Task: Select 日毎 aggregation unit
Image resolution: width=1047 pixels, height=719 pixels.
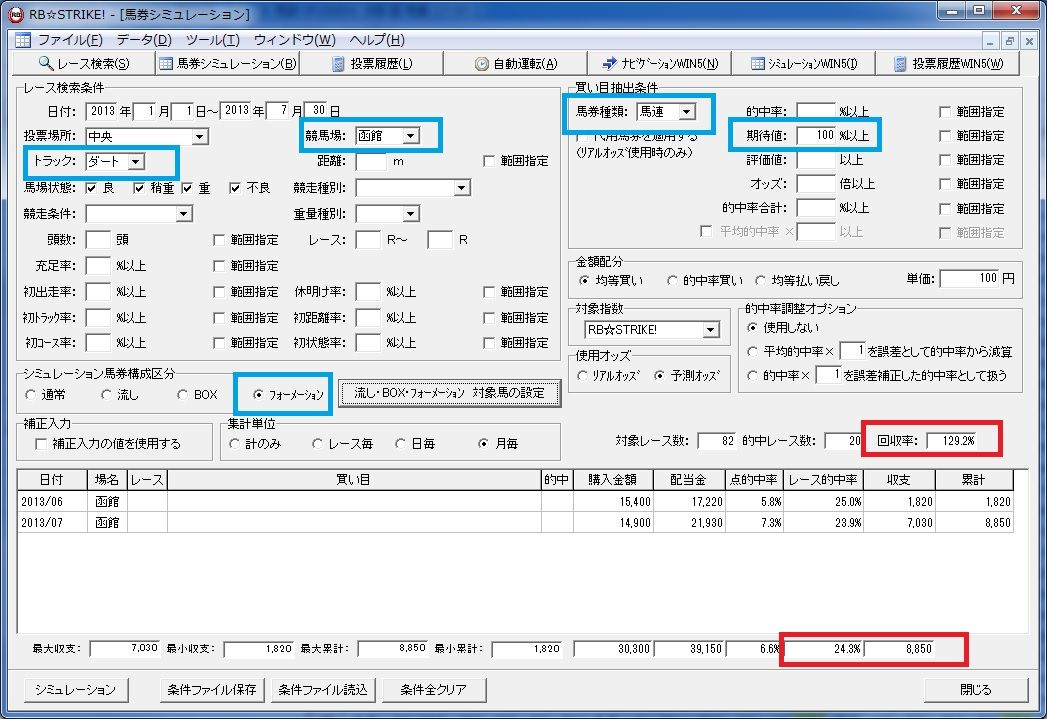Action: [400, 444]
